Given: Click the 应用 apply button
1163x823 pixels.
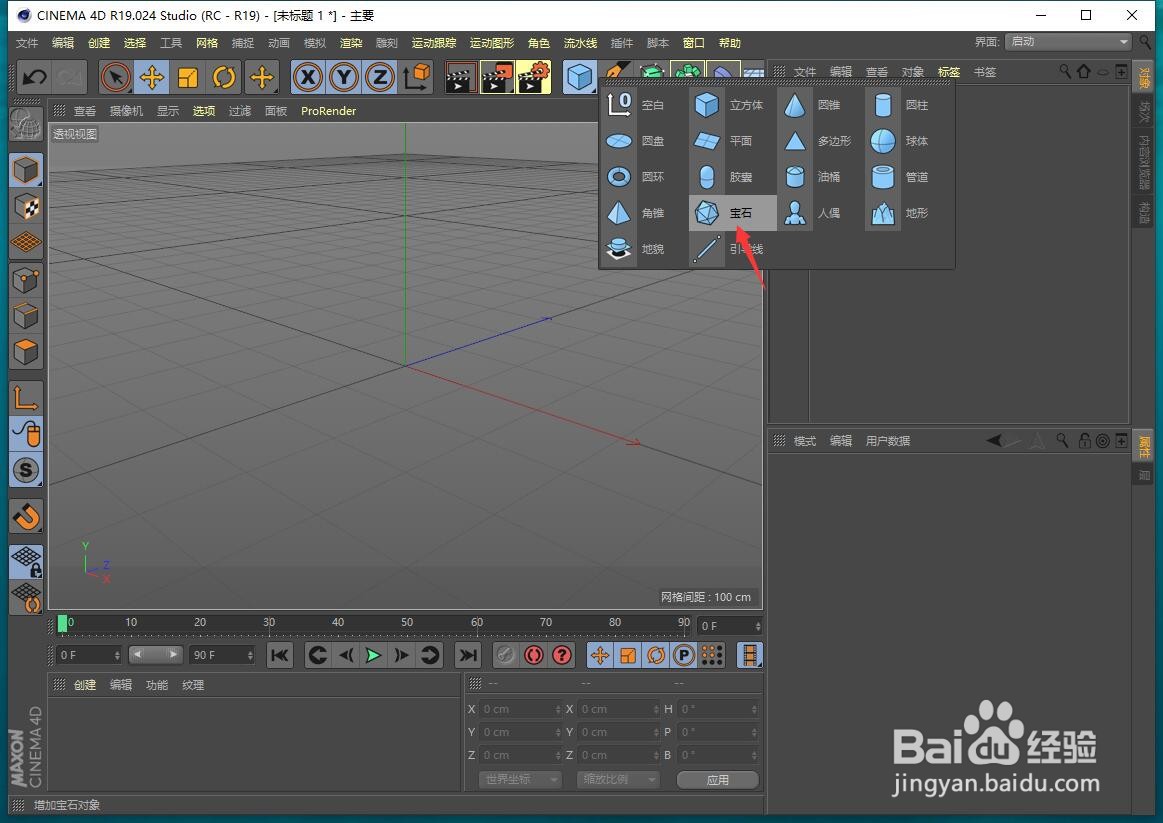Looking at the screenshot, I should (x=718, y=780).
